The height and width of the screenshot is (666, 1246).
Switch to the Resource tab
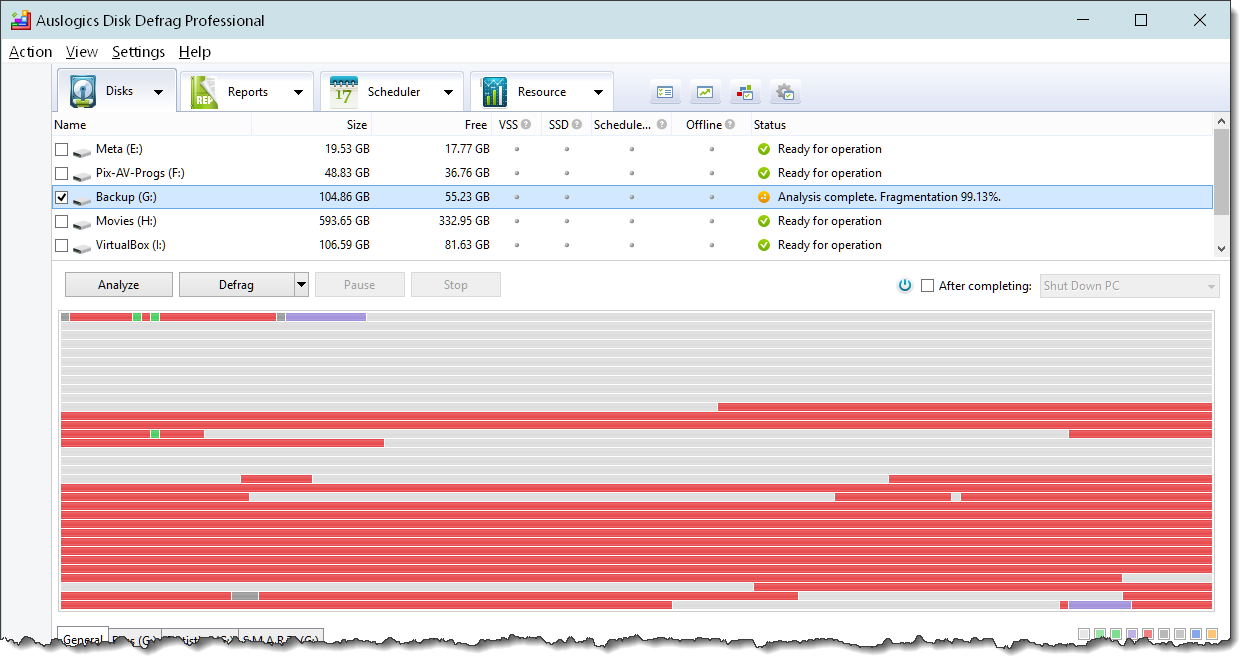[541, 92]
